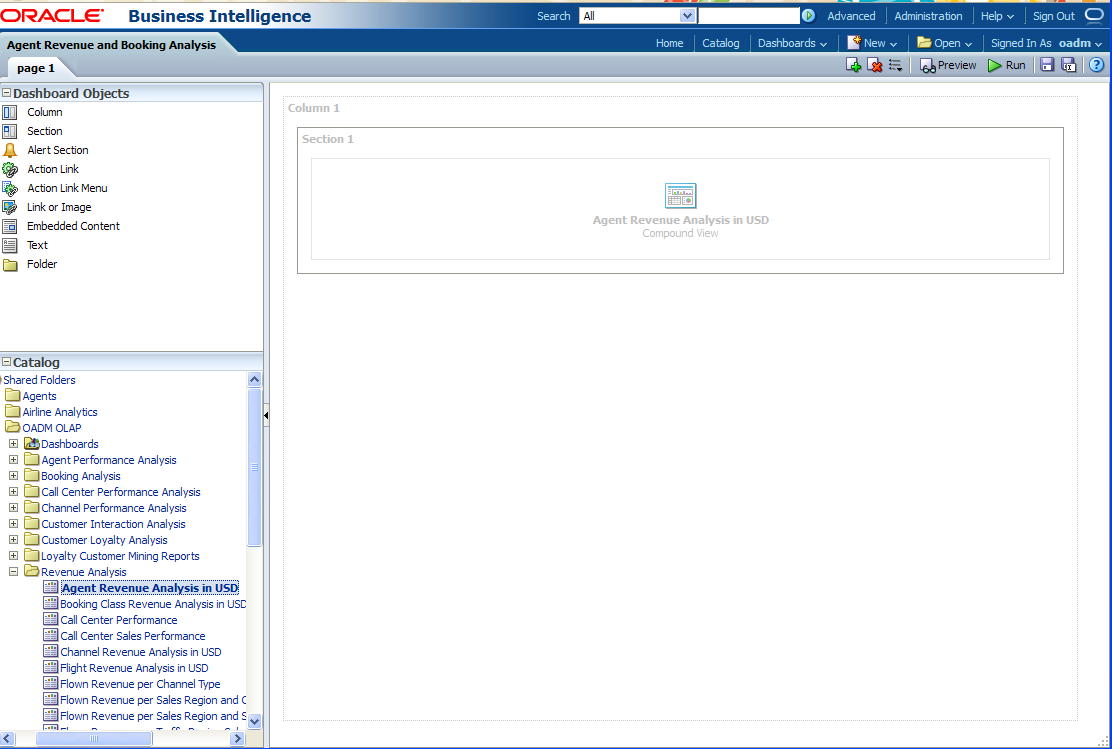This screenshot has width=1112, height=749.
Task: Click the catalog scroll down arrow
Action: [254, 720]
